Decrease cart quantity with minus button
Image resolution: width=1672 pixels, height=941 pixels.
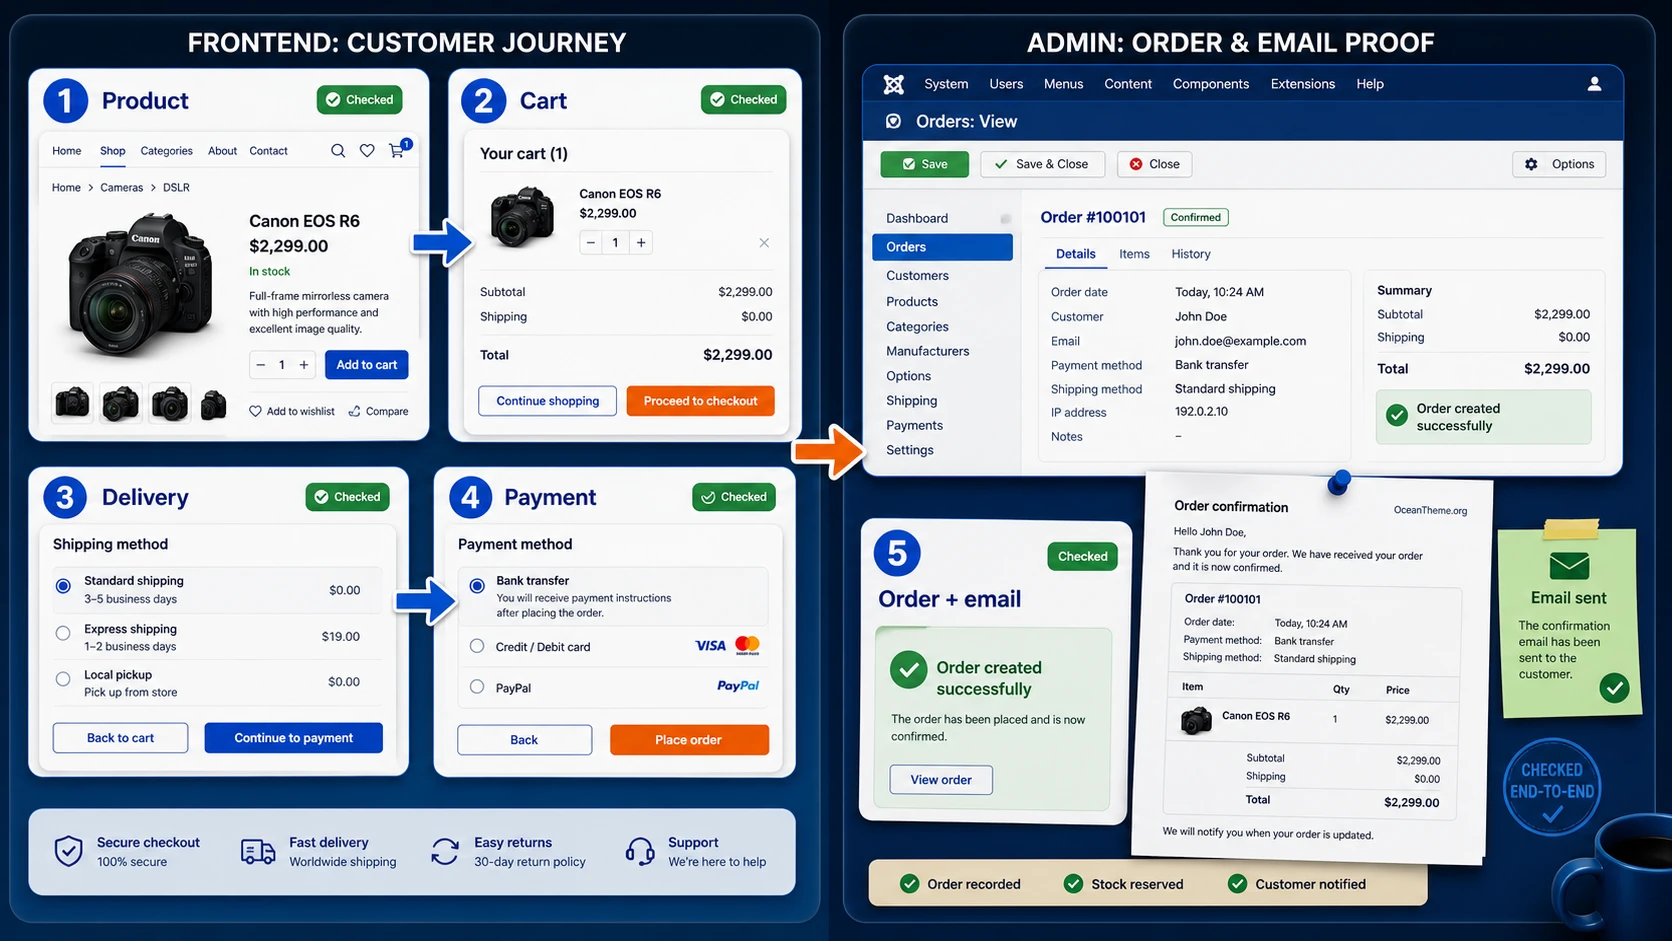pos(591,242)
